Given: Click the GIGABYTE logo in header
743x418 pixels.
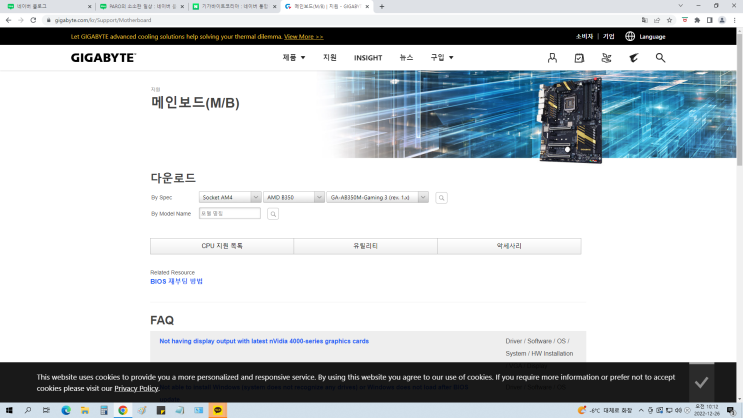Looking at the screenshot, I should click(x=103, y=58).
